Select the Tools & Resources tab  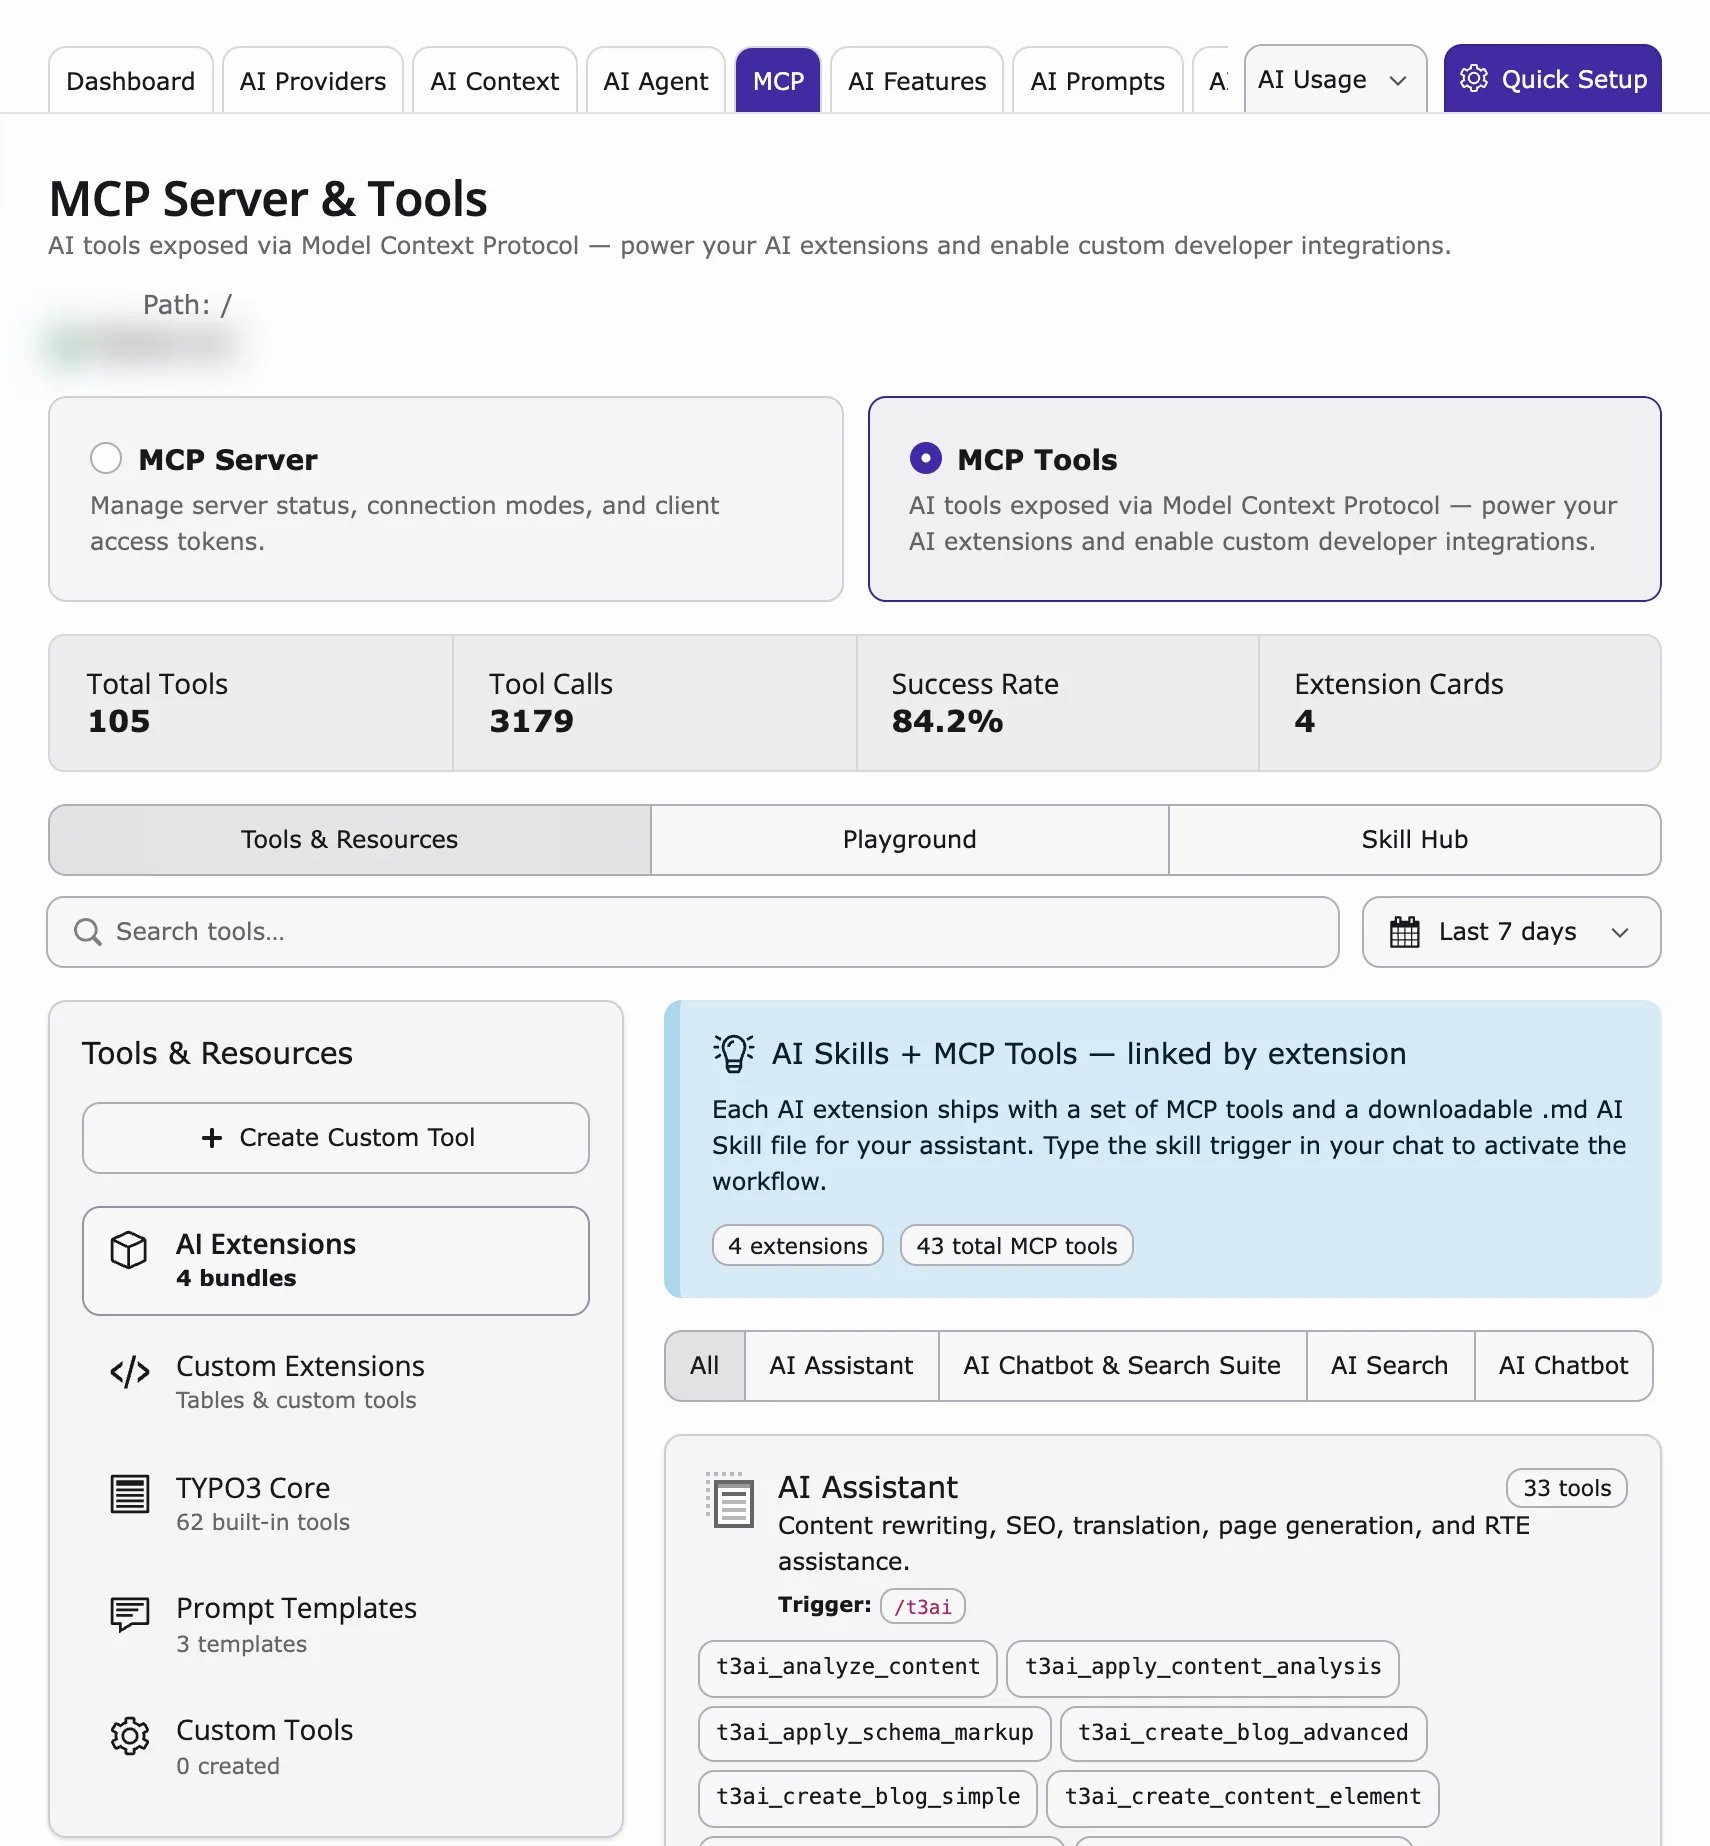350,840
